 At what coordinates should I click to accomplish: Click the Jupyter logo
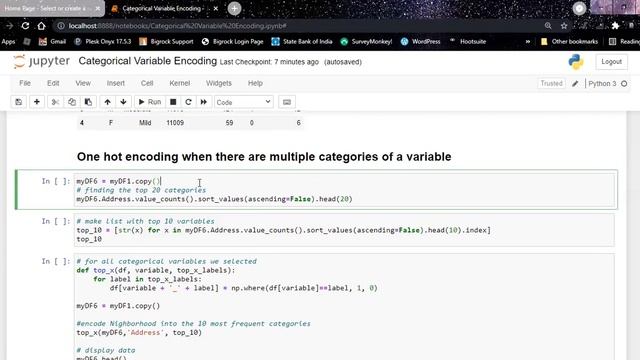[41, 62]
